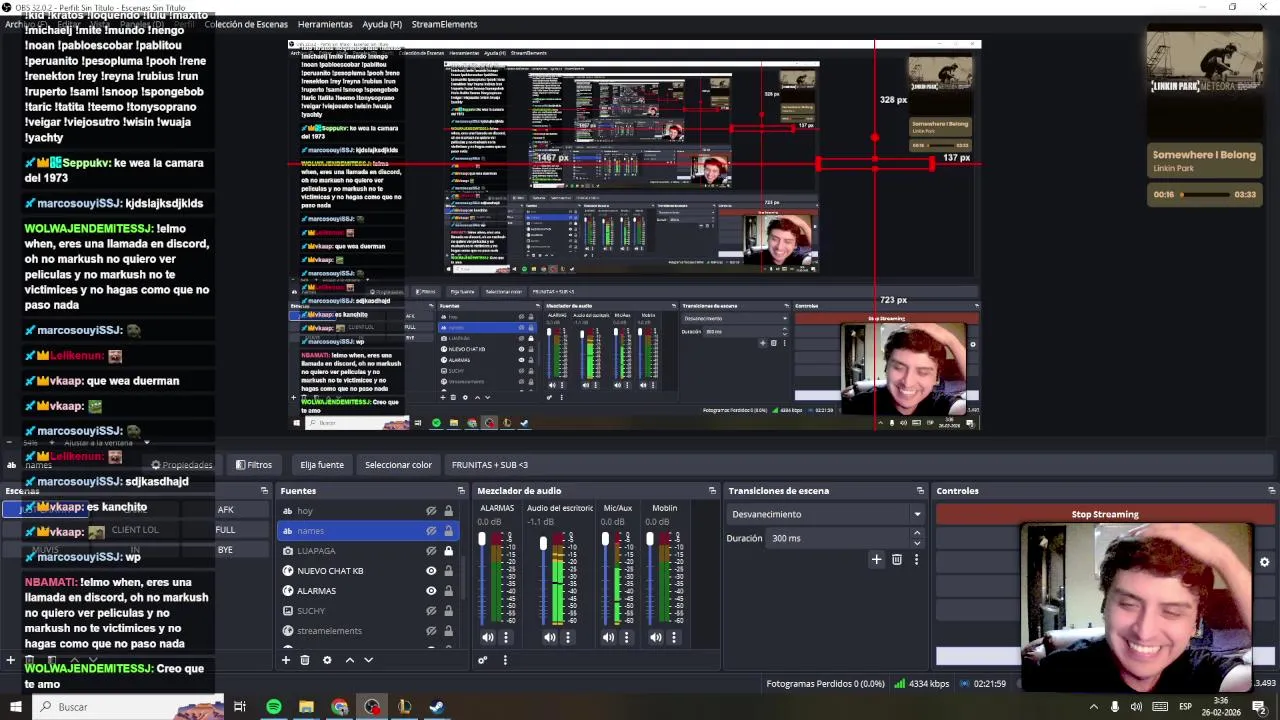Screen dimensions: 1280x720
Task: Select the SUCHY source row
Action: 366,611
